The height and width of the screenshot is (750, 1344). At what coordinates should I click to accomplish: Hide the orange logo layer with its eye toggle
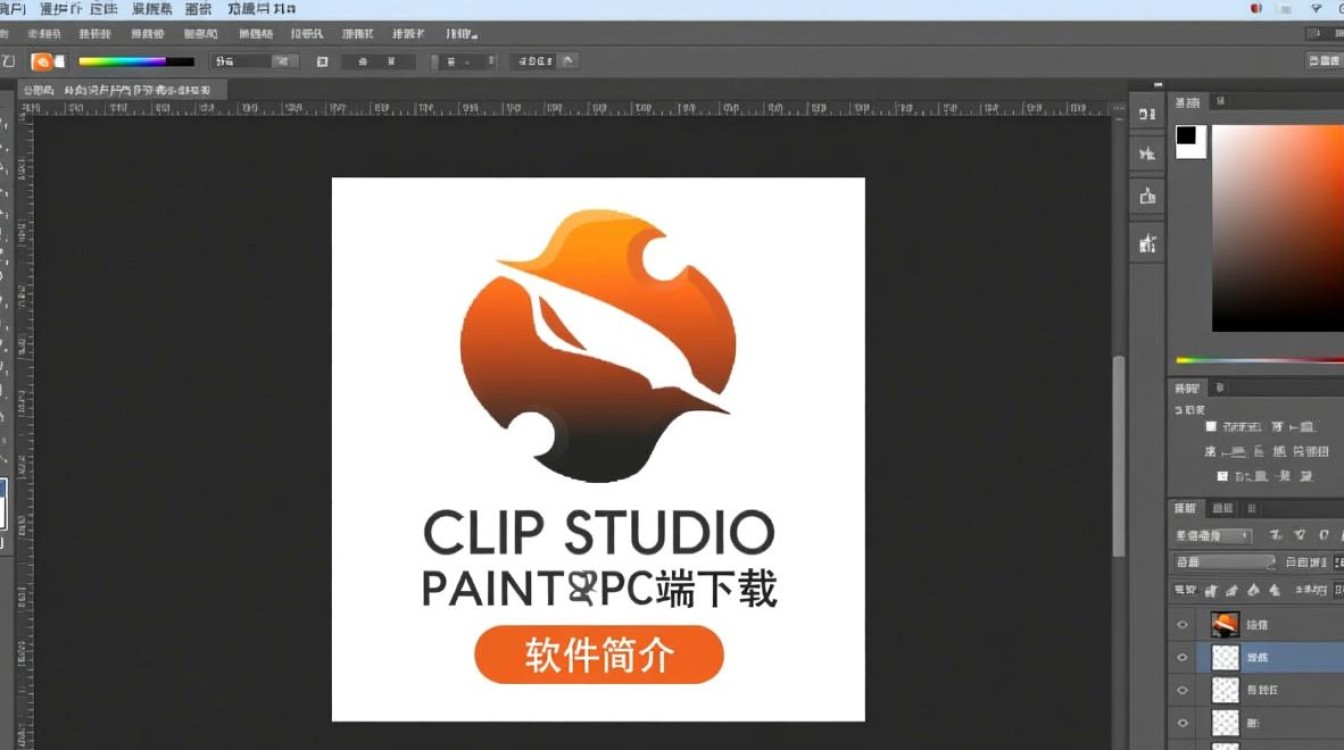point(1182,623)
